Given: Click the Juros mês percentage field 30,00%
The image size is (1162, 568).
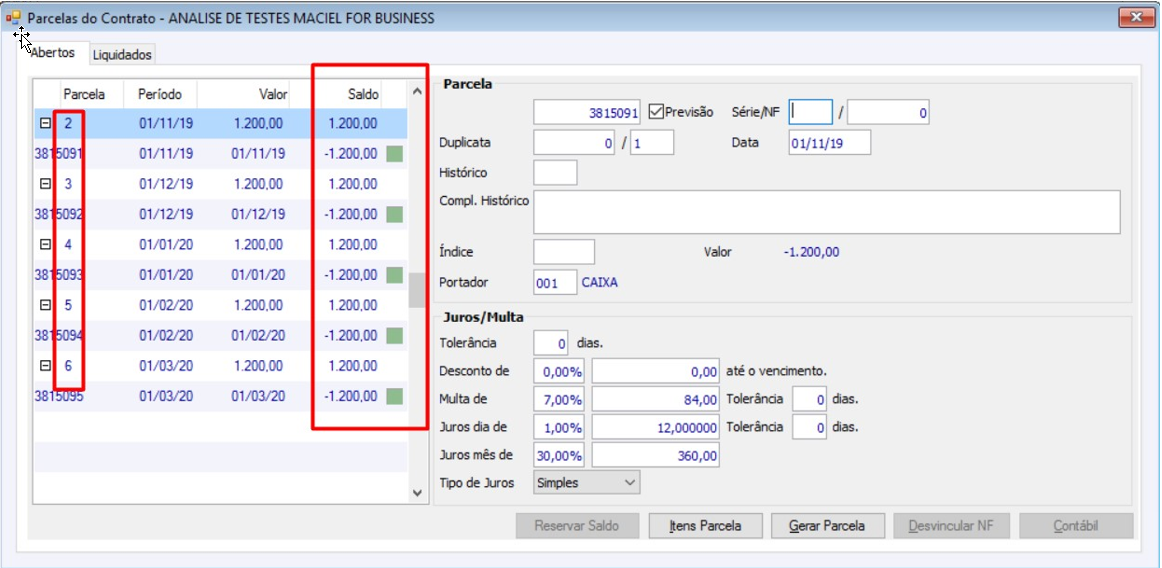Looking at the screenshot, I should (559, 455).
